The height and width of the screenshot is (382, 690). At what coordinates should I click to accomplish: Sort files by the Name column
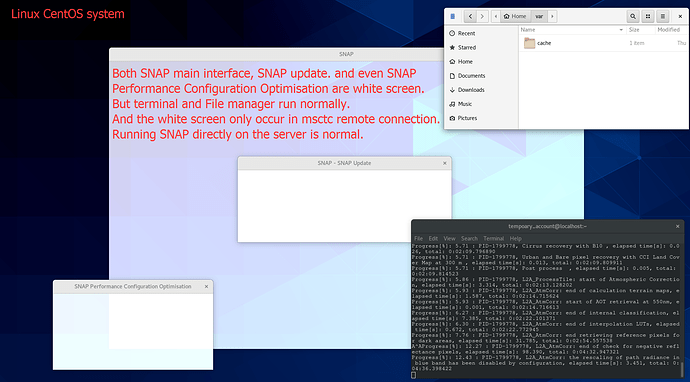point(572,29)
